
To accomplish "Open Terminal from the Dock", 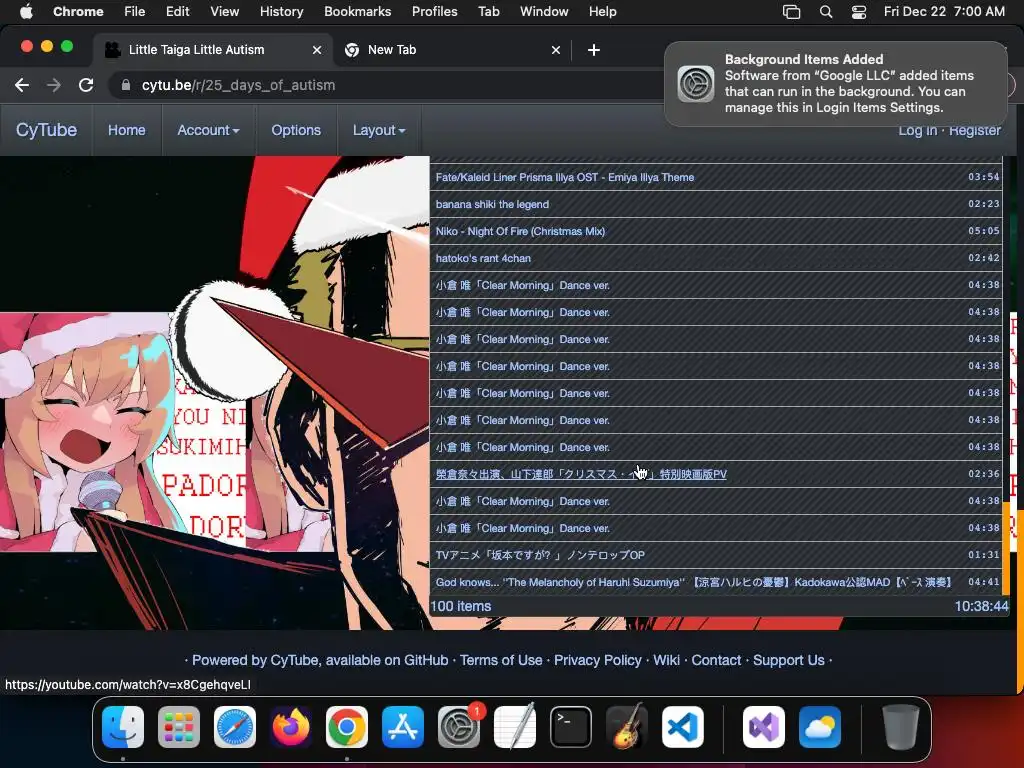I will 571,727.
